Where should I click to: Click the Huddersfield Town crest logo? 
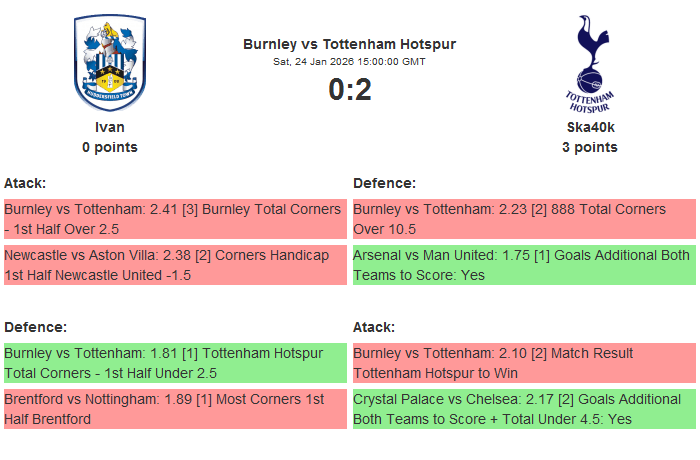pos(110,62)
